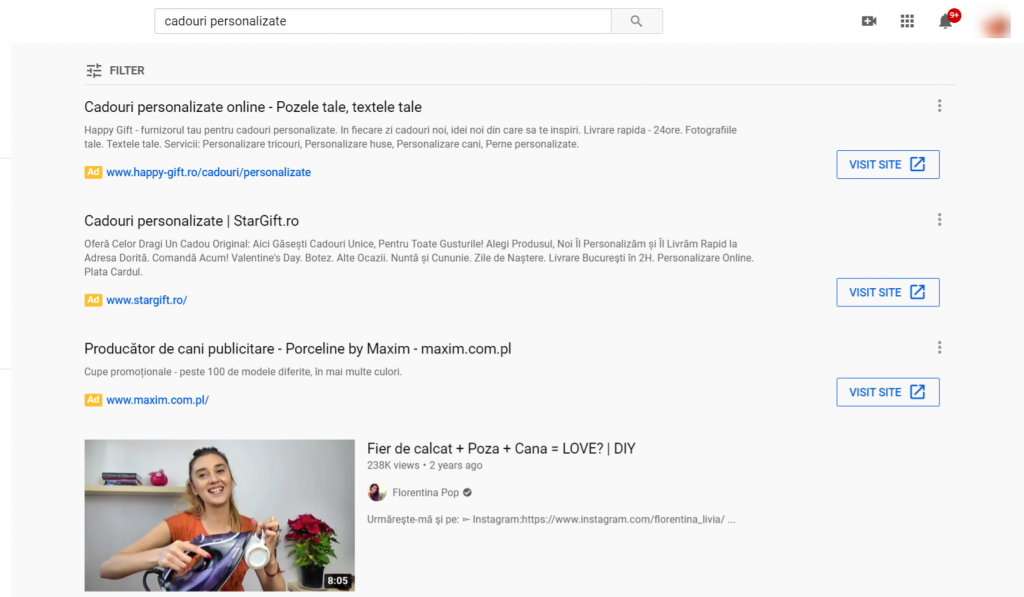Viewport: 1024px width, 597px height.
Task: Click the video description 'Urmărește-mă și pe'
Action: click(551, 520)
